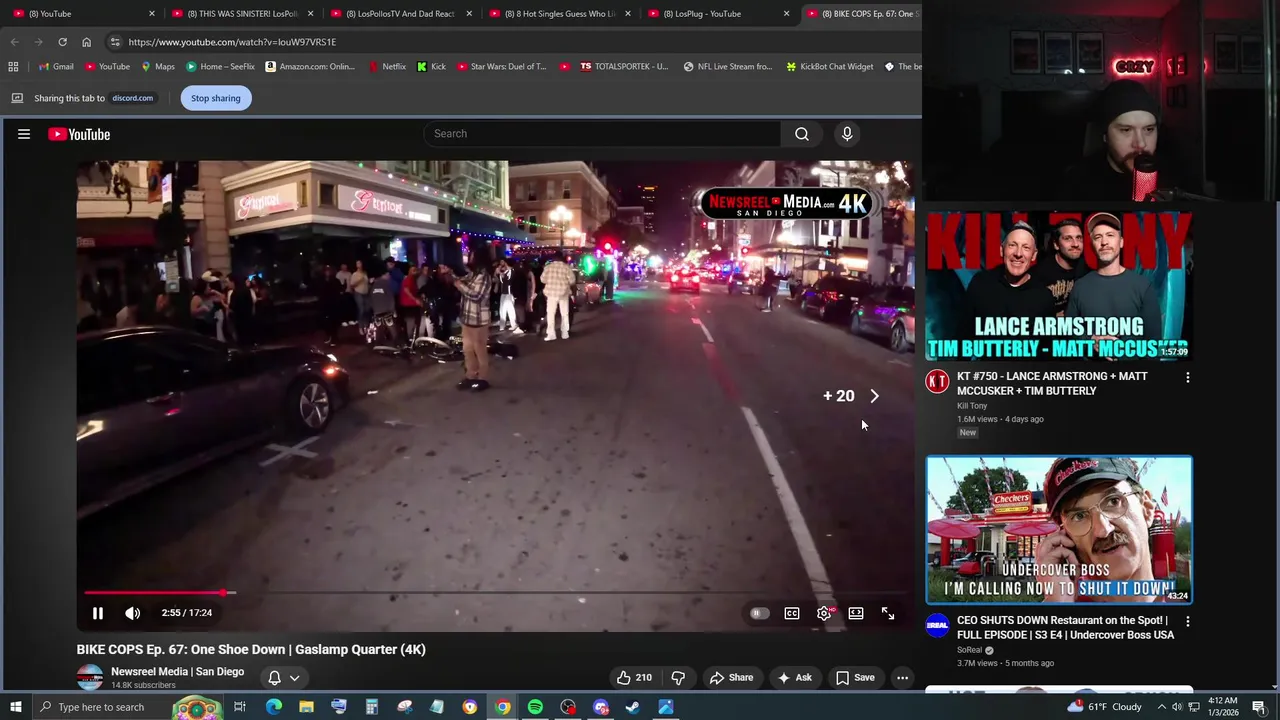Open the CEO SHUTS DOWN Restaurant title link
1280x720 pixels.
tap(1065, 628)
